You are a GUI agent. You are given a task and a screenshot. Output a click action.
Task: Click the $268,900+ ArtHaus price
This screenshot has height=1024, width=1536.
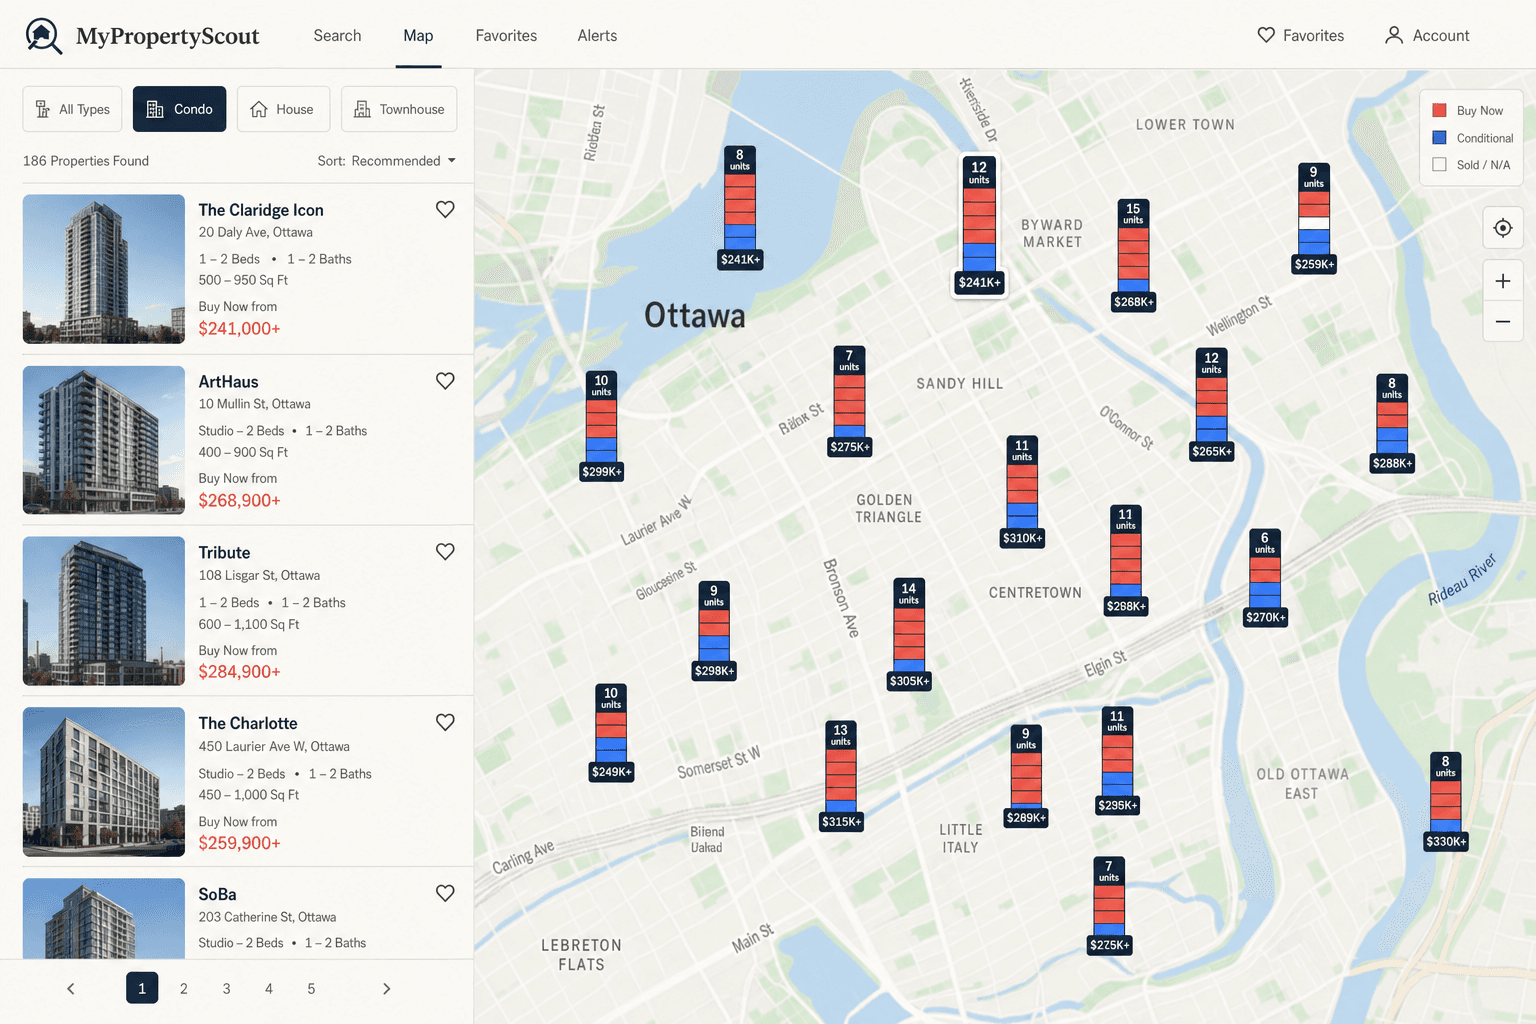239,501
